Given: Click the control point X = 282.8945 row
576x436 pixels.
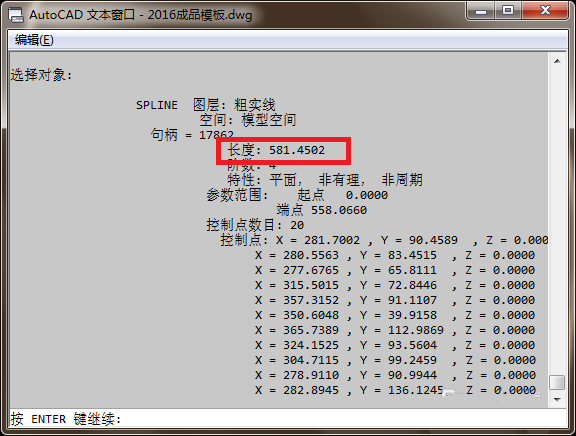Looking at the screenshot, I should pyautogui.click(x=395, y=390).
